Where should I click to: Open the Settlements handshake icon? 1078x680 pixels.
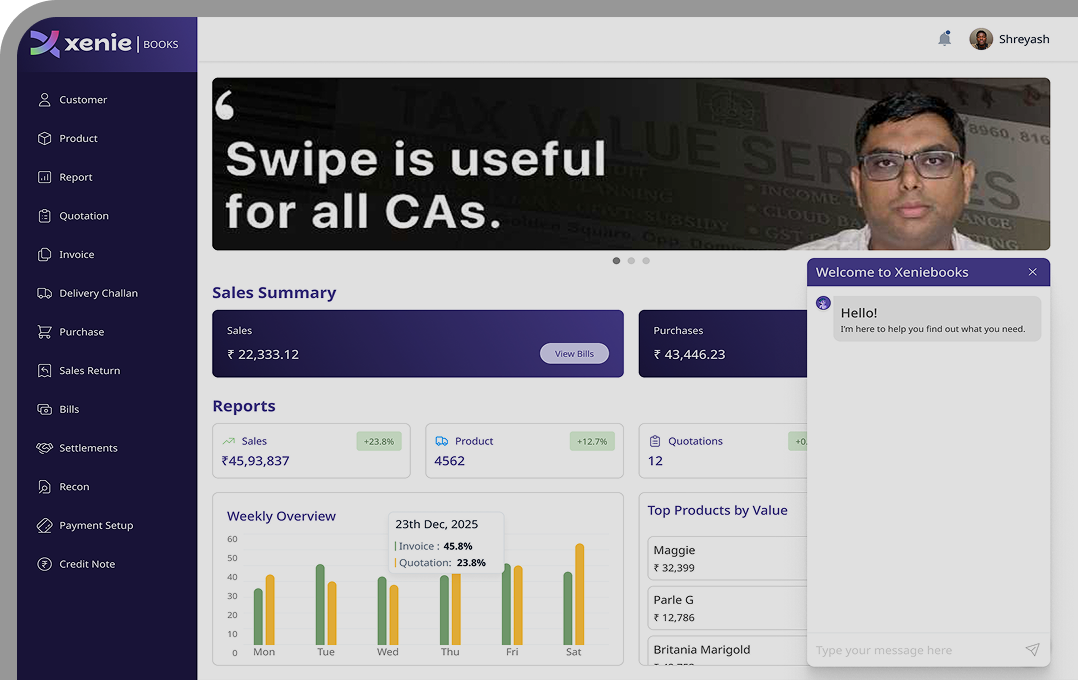click(x=44, y=448)
